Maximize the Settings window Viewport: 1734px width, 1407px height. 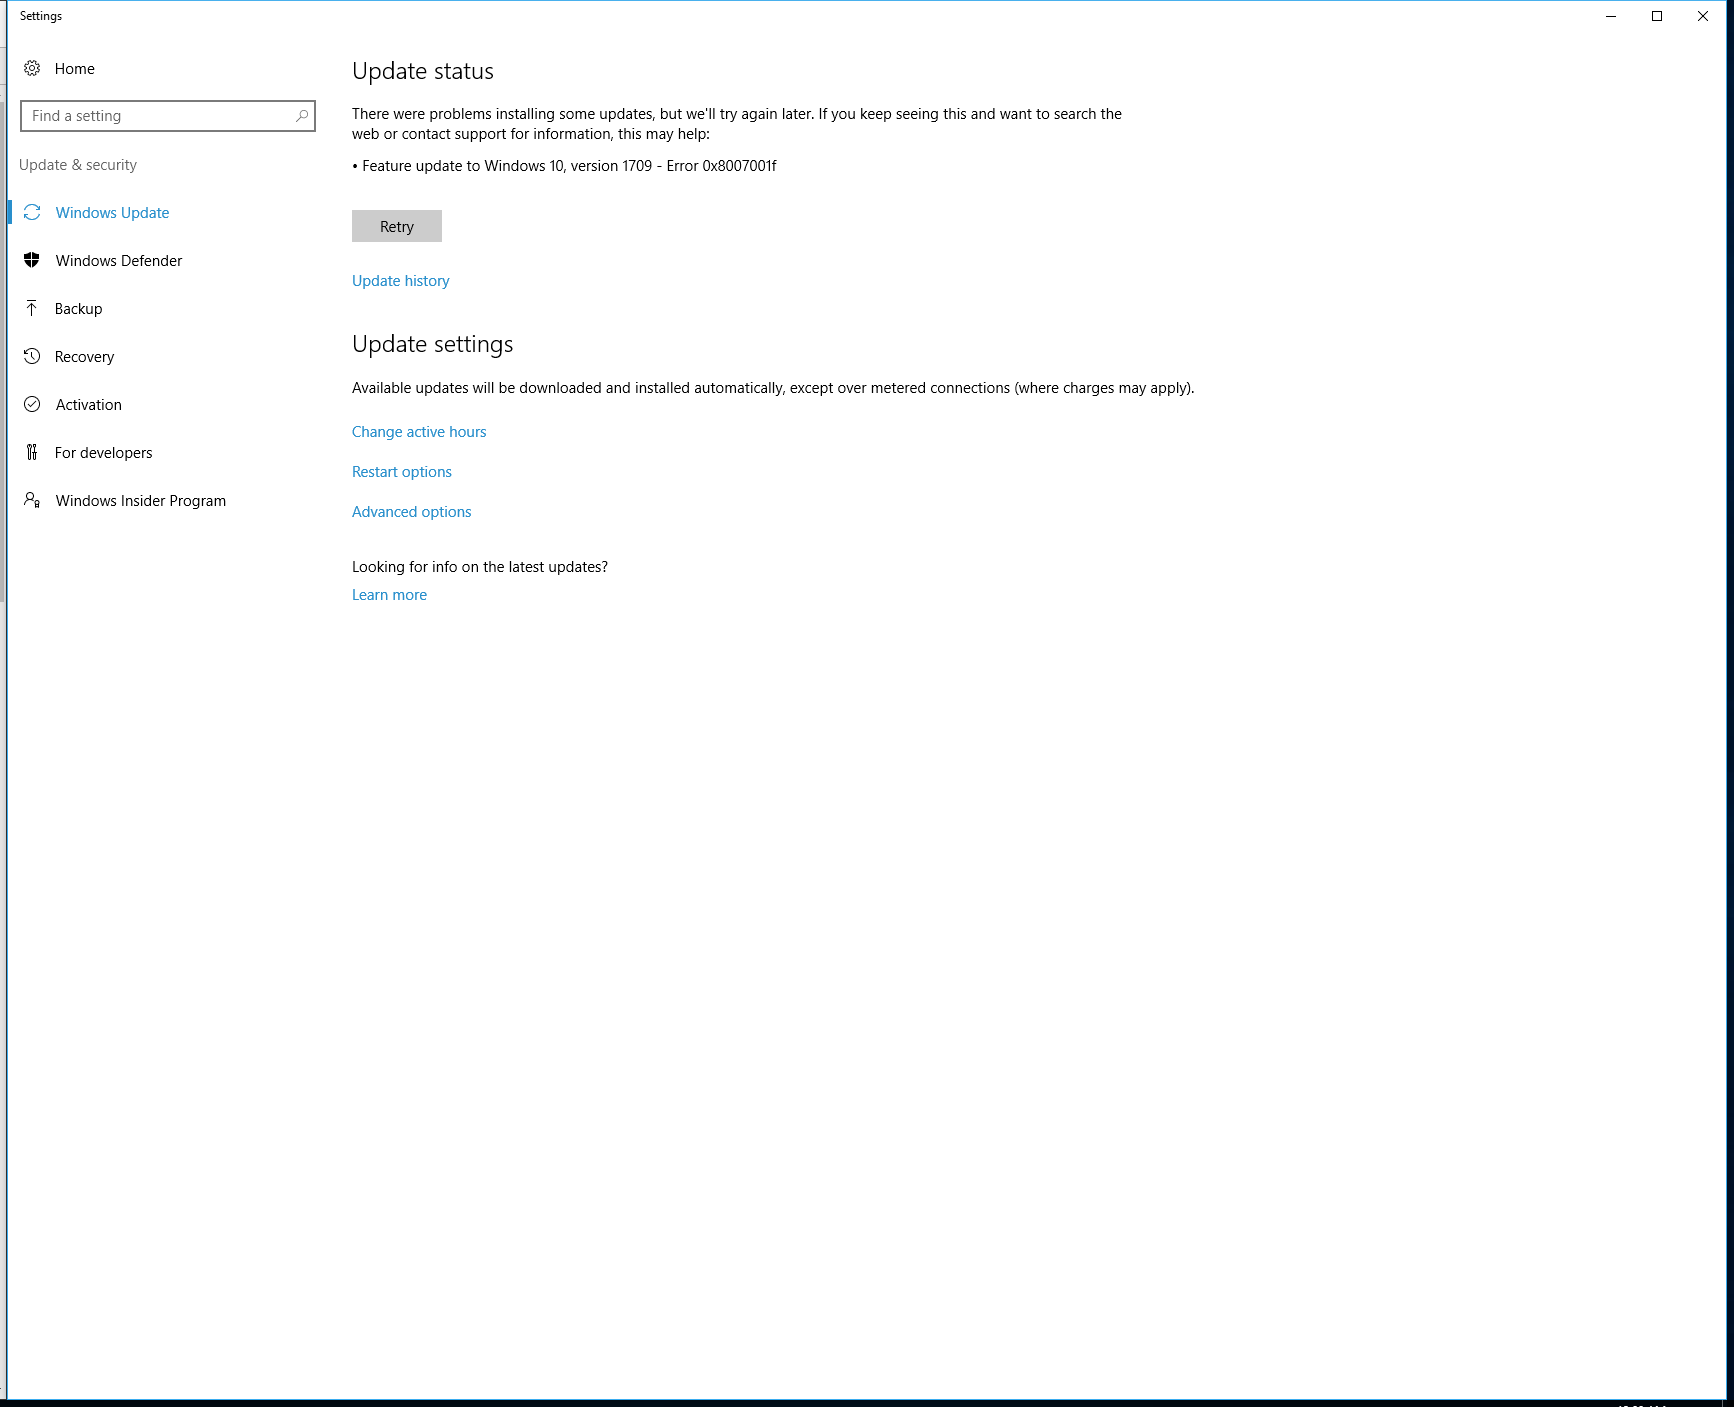click(1657, 16)
